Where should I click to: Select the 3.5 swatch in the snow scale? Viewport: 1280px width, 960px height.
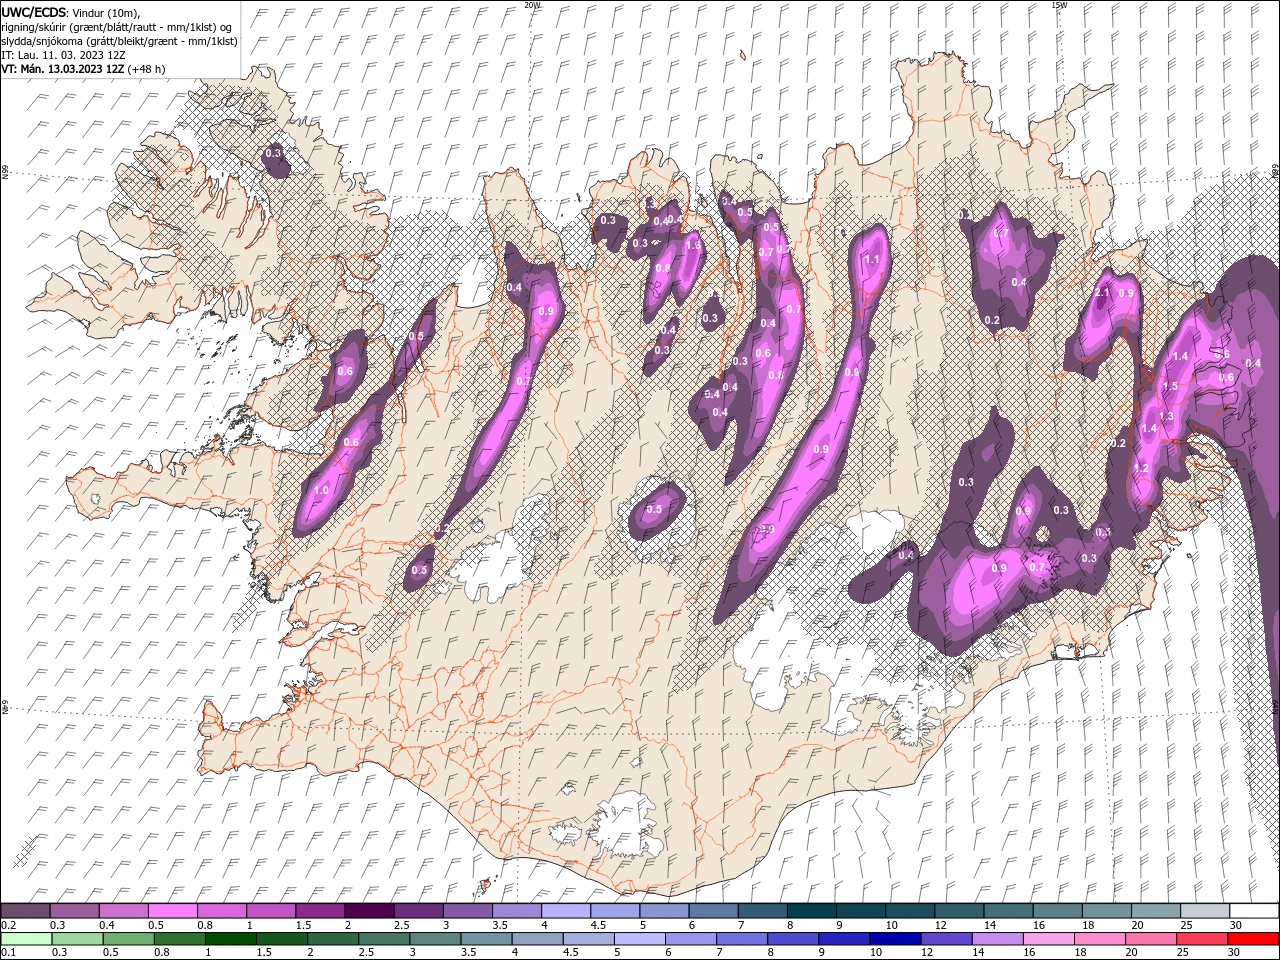(518, 911)
